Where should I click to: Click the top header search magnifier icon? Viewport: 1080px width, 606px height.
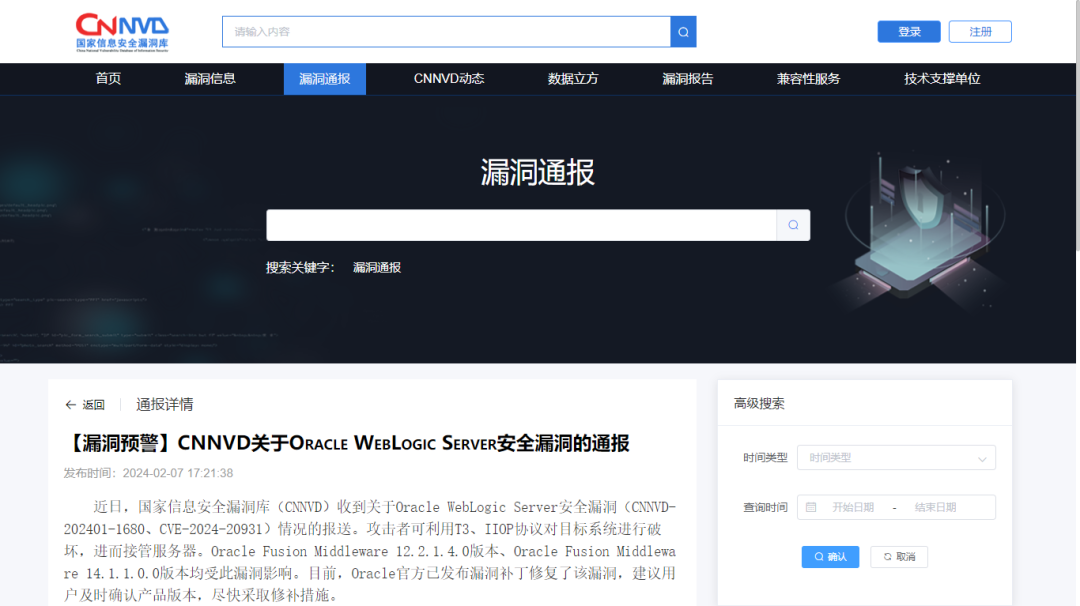(683, 32)
